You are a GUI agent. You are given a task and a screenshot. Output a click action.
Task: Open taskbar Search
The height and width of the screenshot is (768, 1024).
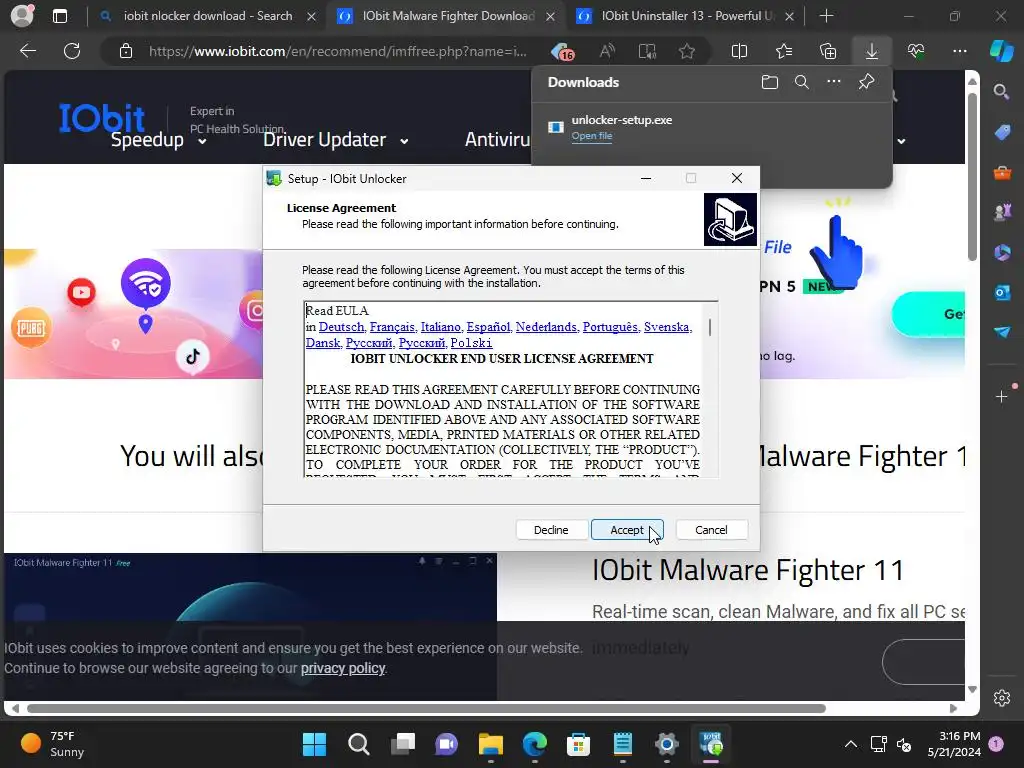tap(359, 744)
